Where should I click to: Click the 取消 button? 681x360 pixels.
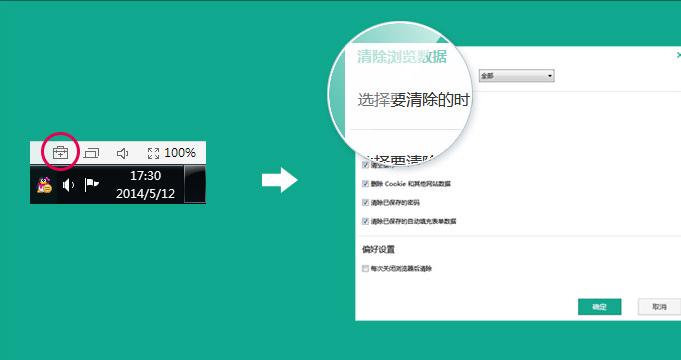(659, 307)
